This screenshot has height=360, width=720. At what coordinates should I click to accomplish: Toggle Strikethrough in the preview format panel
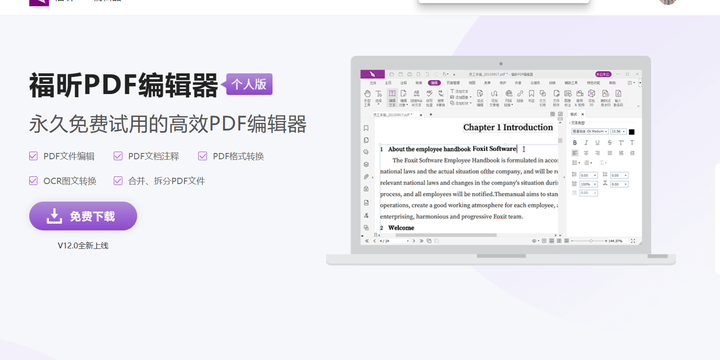610,143
